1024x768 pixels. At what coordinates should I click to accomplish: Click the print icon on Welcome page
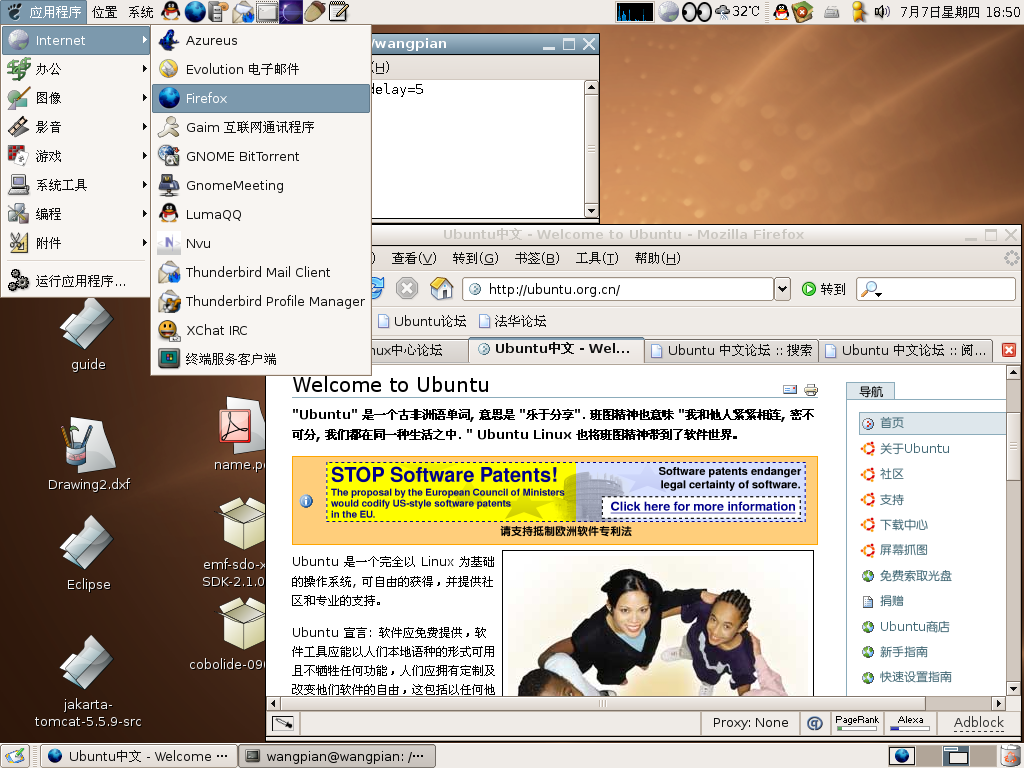[x=811, y=390]
